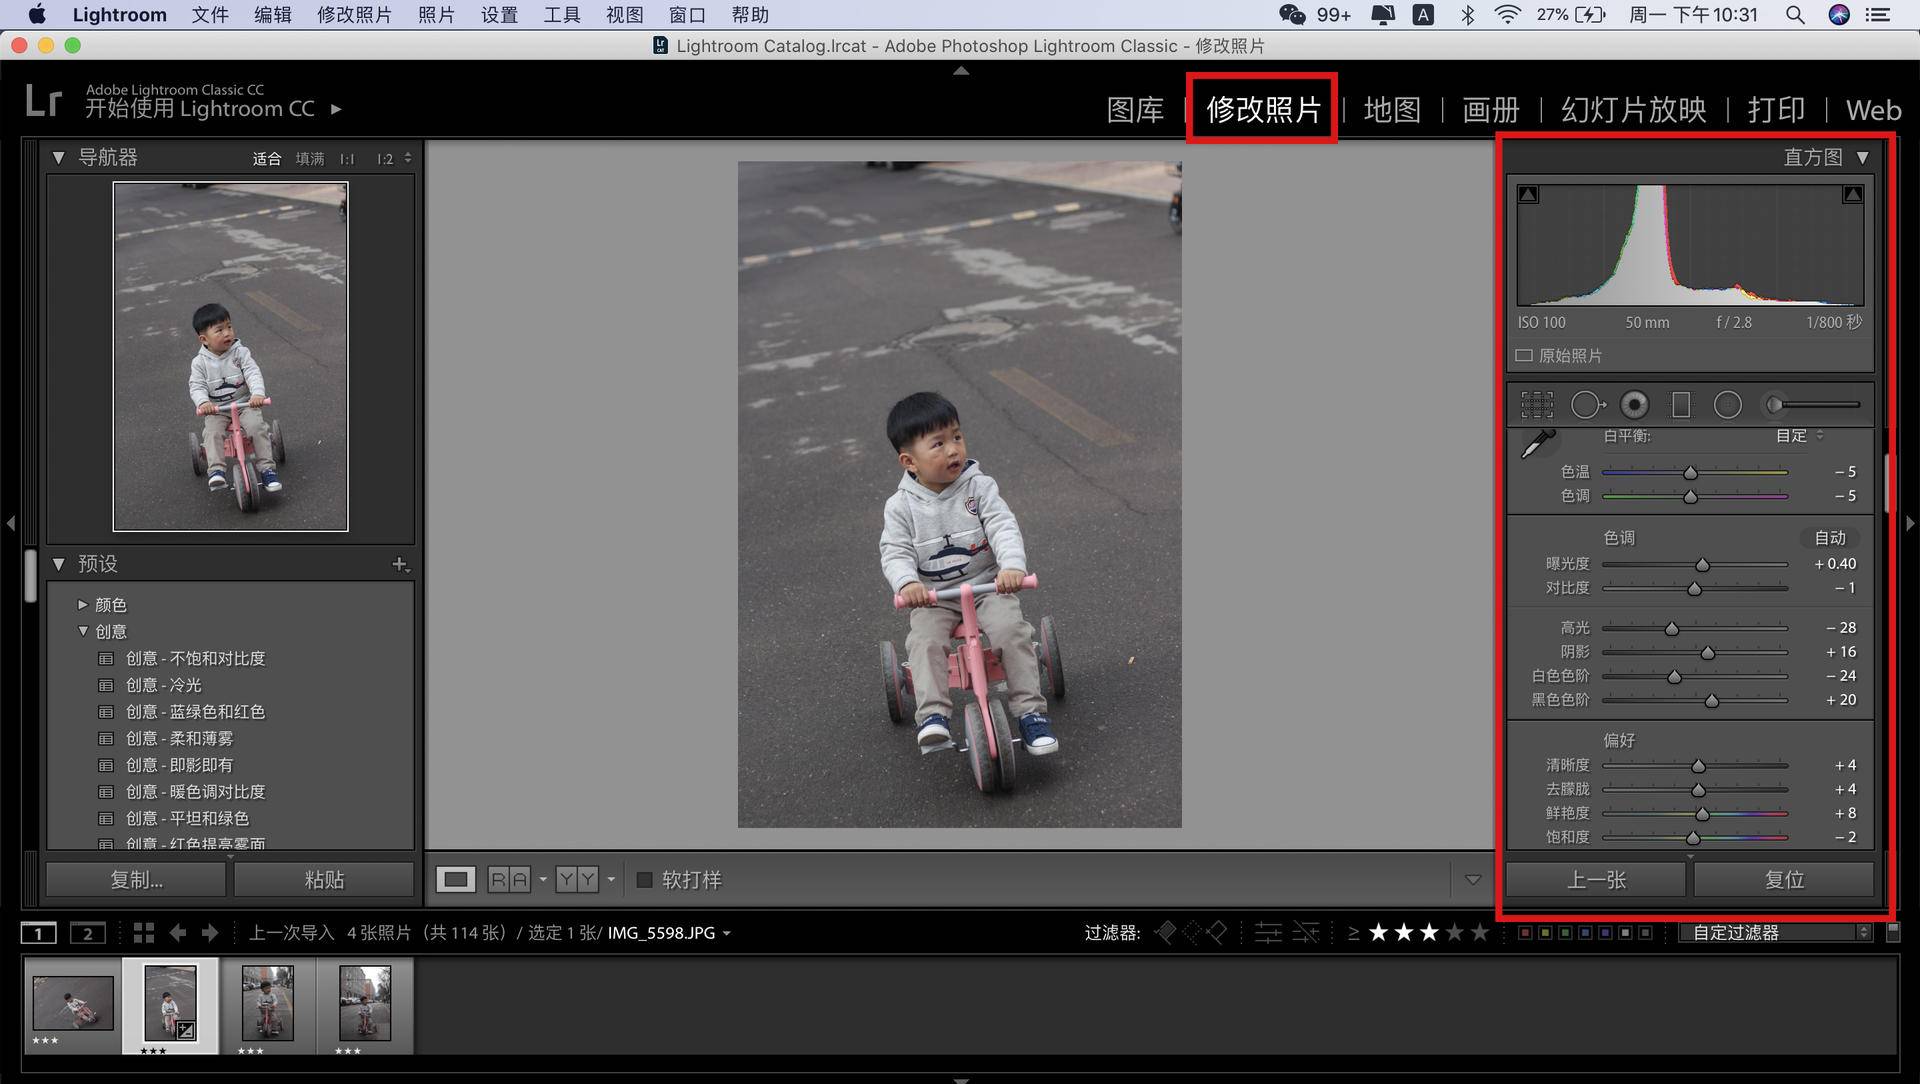This screenshot has height=1084, width=1920.
Task: Select the Crop Overlay tool
Action: (x=1537, y=405)
